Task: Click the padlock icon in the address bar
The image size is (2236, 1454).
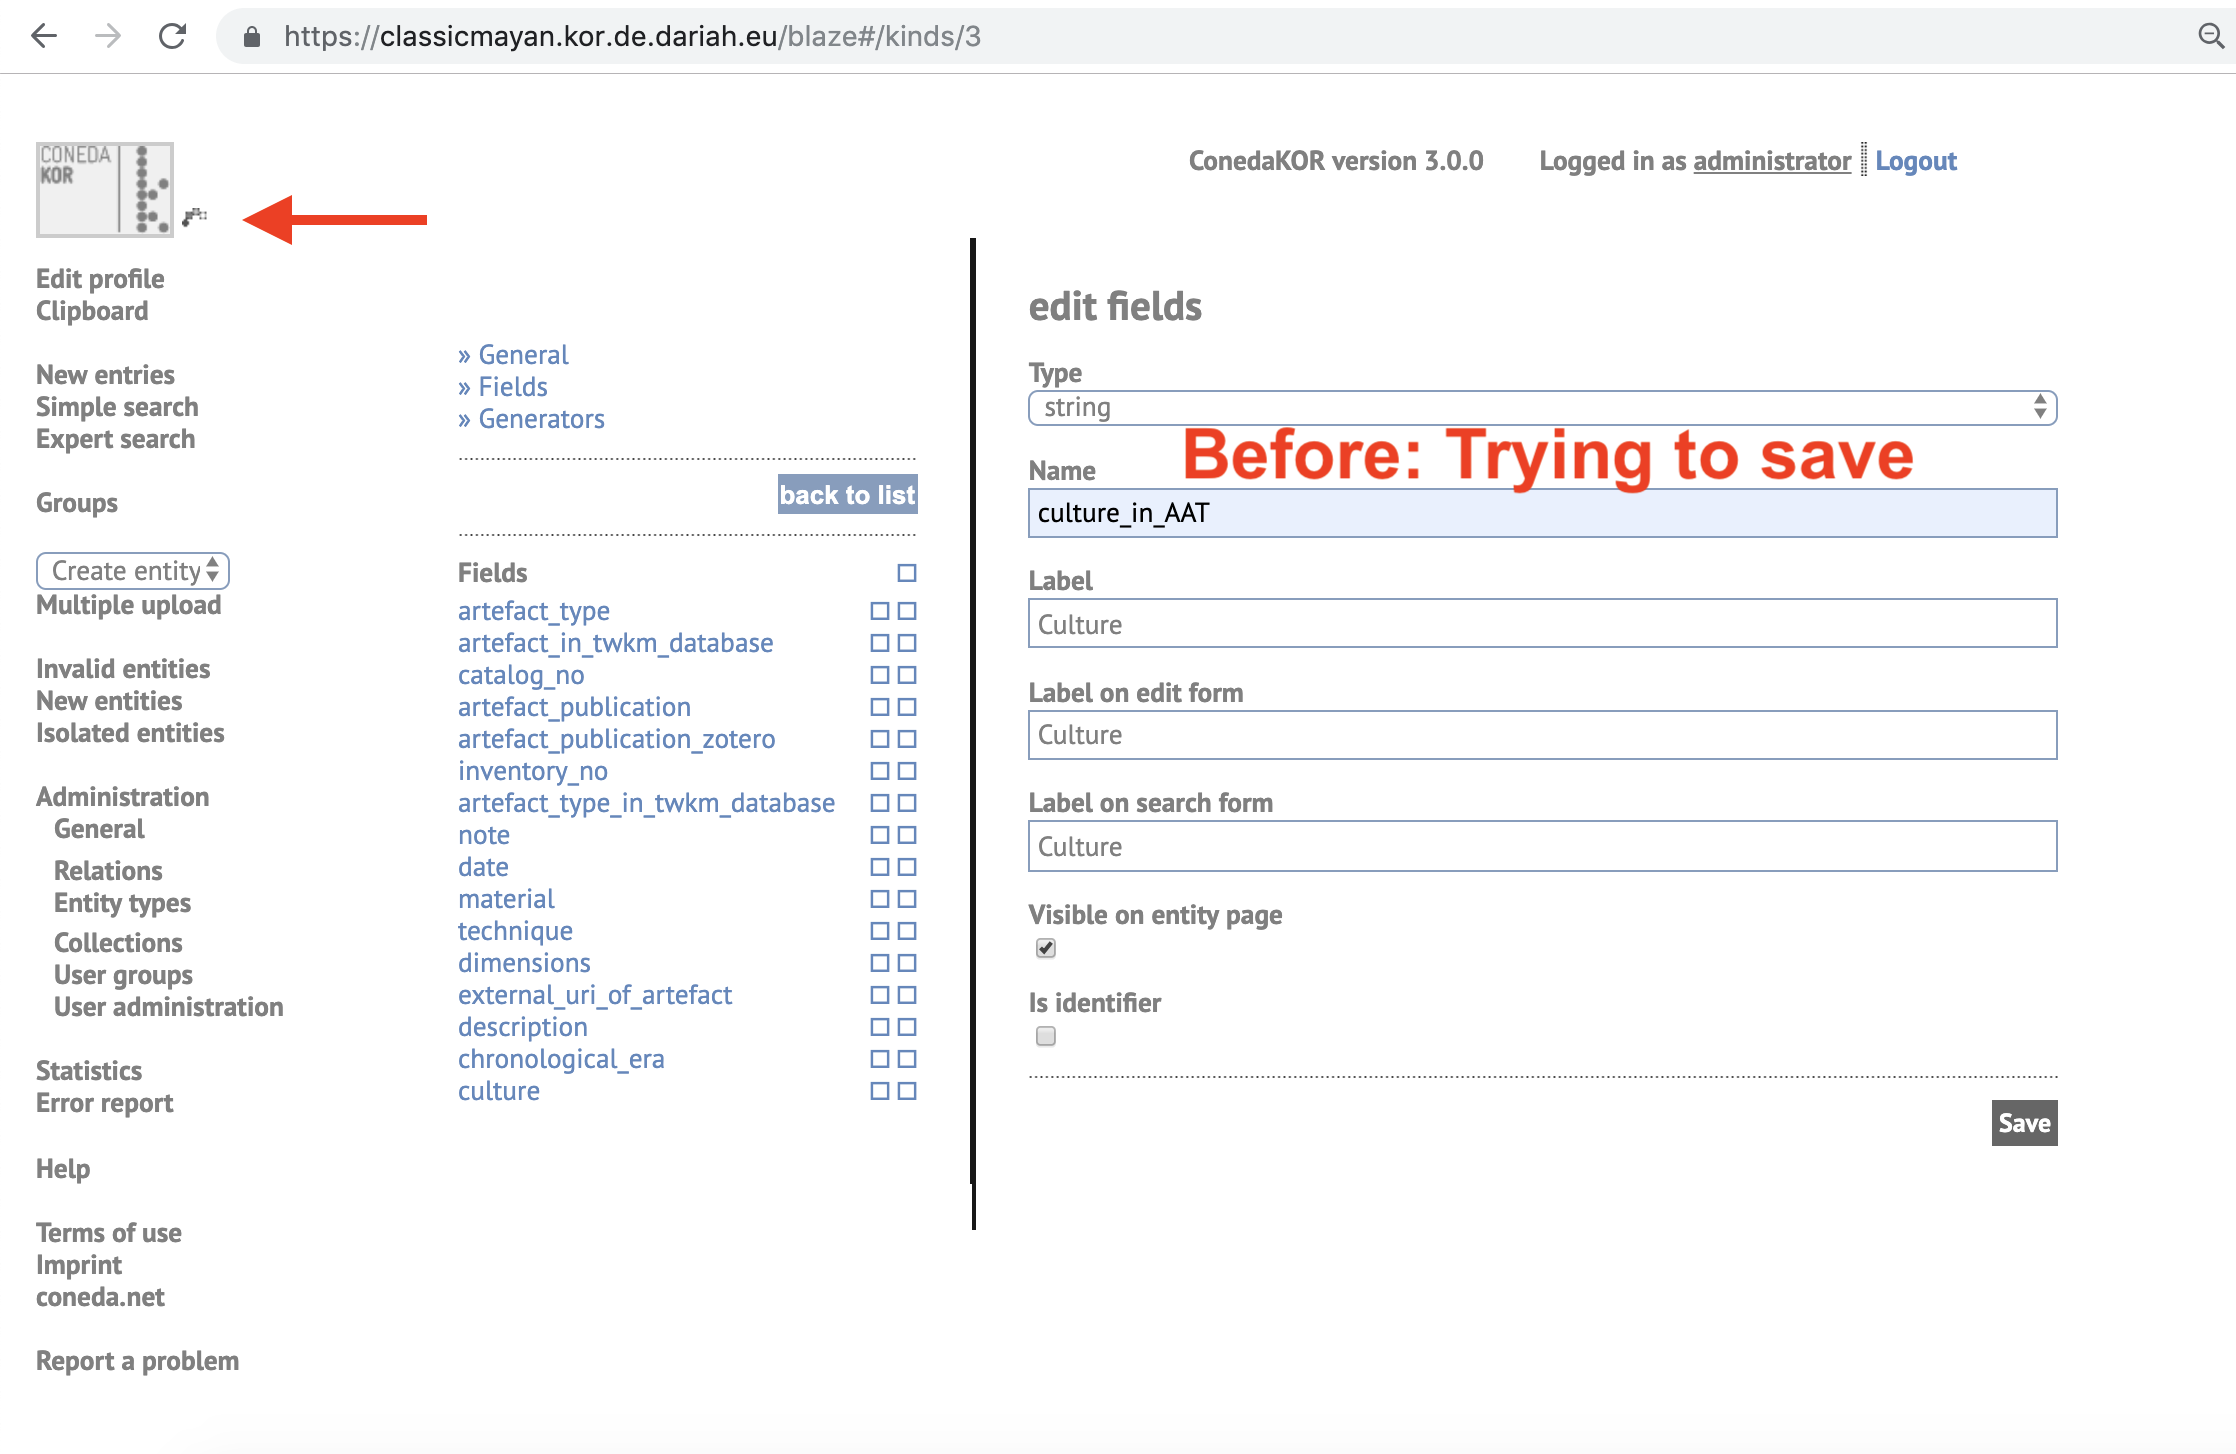Action: 251,36
